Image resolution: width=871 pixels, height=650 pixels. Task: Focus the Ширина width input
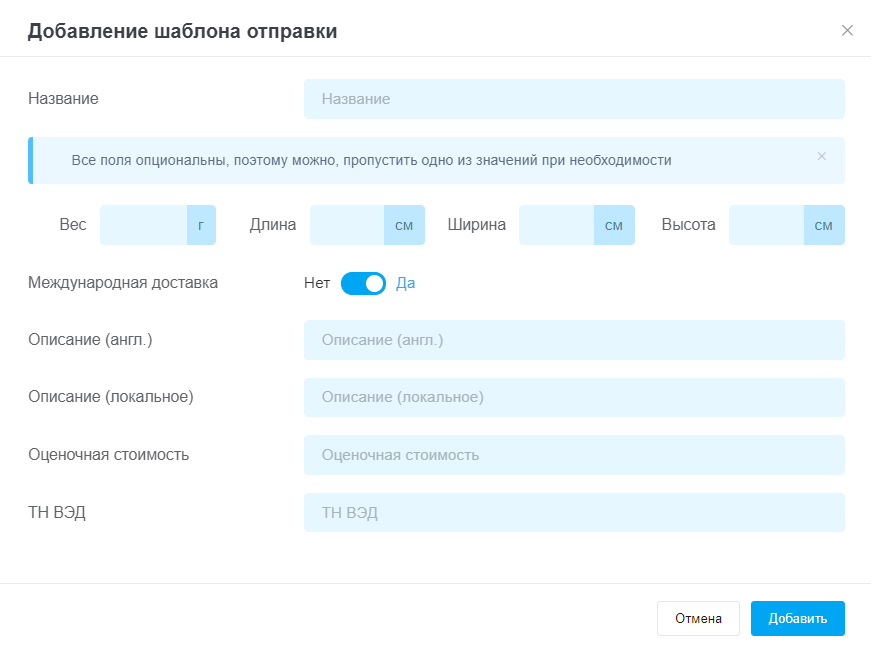(x=556, y=225)
